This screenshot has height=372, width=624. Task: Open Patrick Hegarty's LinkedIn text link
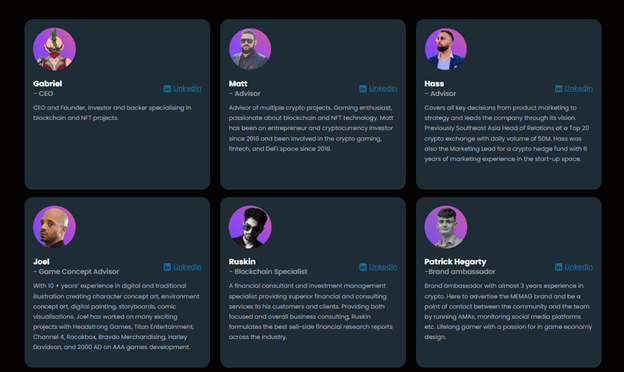579,267
